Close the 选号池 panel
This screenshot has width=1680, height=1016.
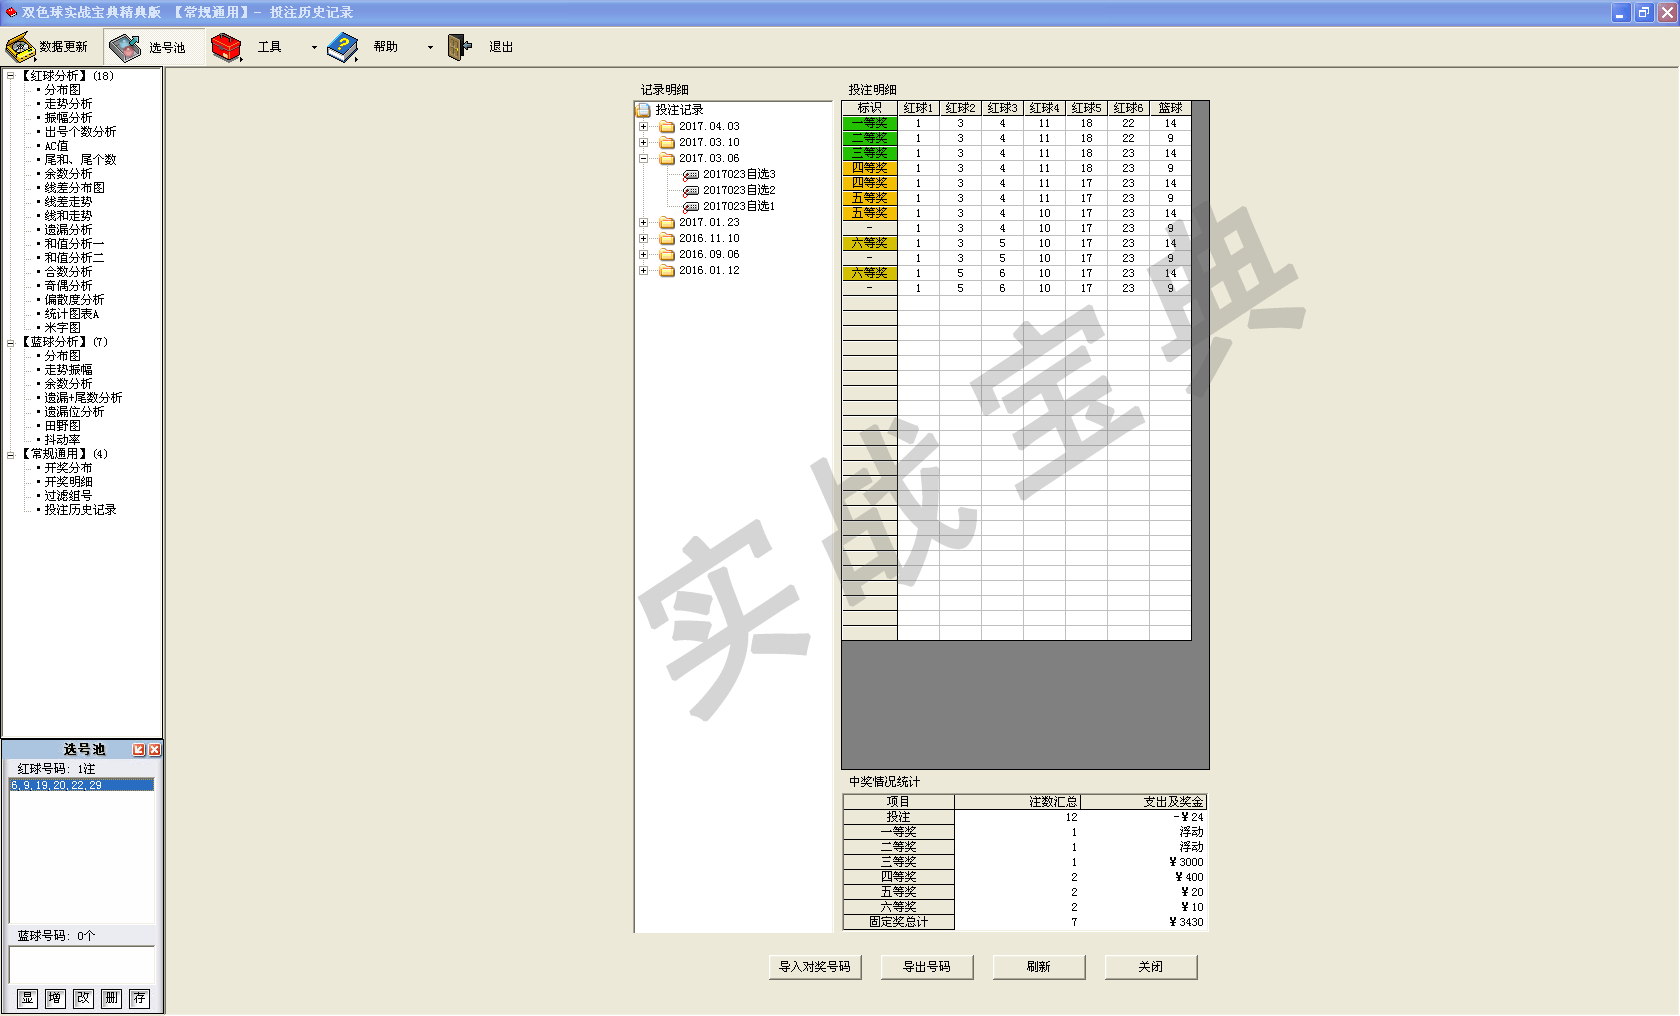pyautogui.click(x=155, y=750)
